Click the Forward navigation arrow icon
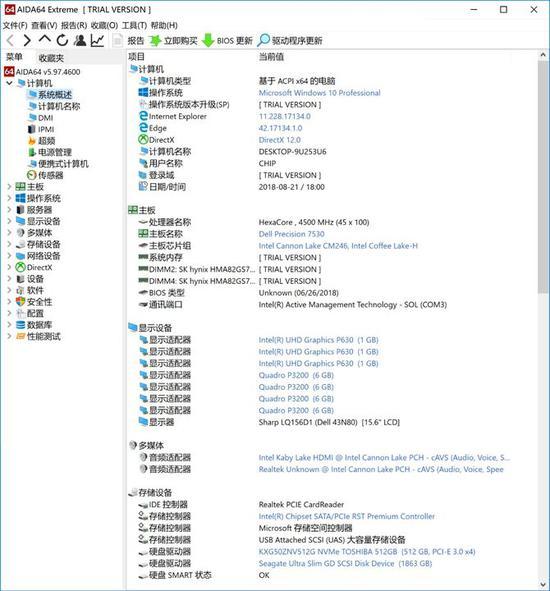This screenshot has height=591, width=550. click(26, 40)
